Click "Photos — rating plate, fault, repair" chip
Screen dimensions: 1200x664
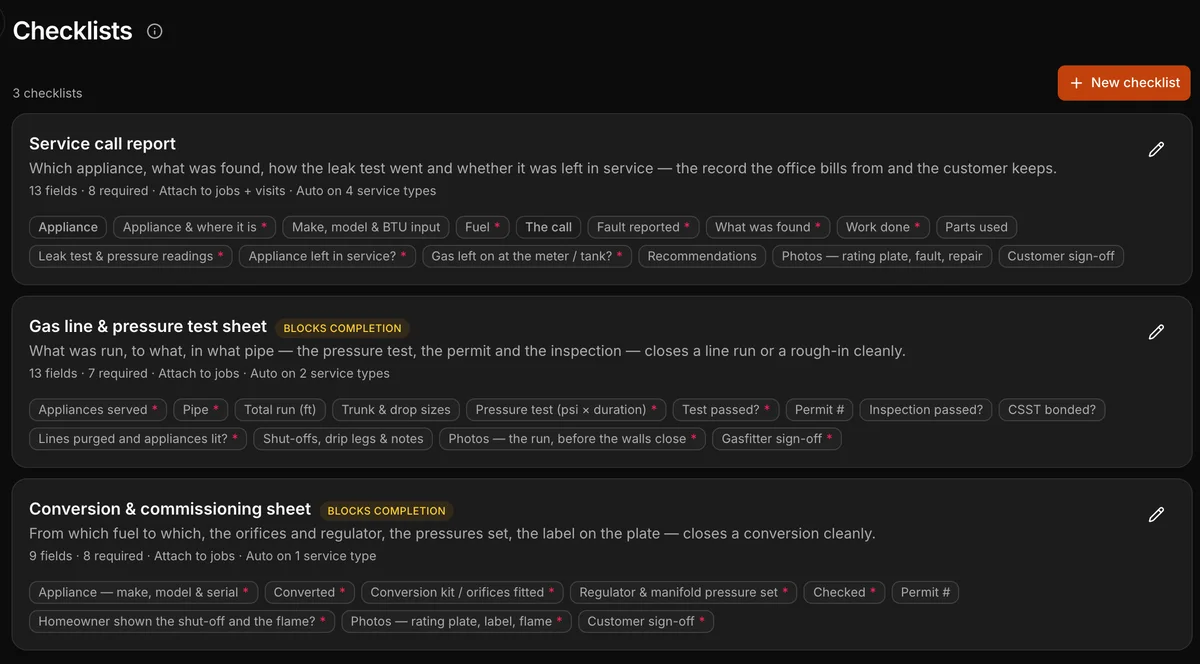click(882, 256)
